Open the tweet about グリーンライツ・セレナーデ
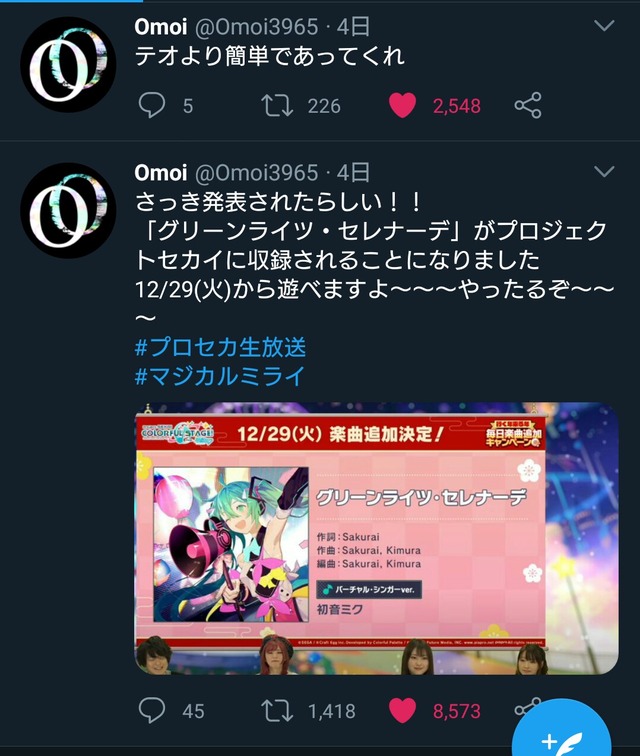The width and height of the screenshot is (640, 756). 374,259
